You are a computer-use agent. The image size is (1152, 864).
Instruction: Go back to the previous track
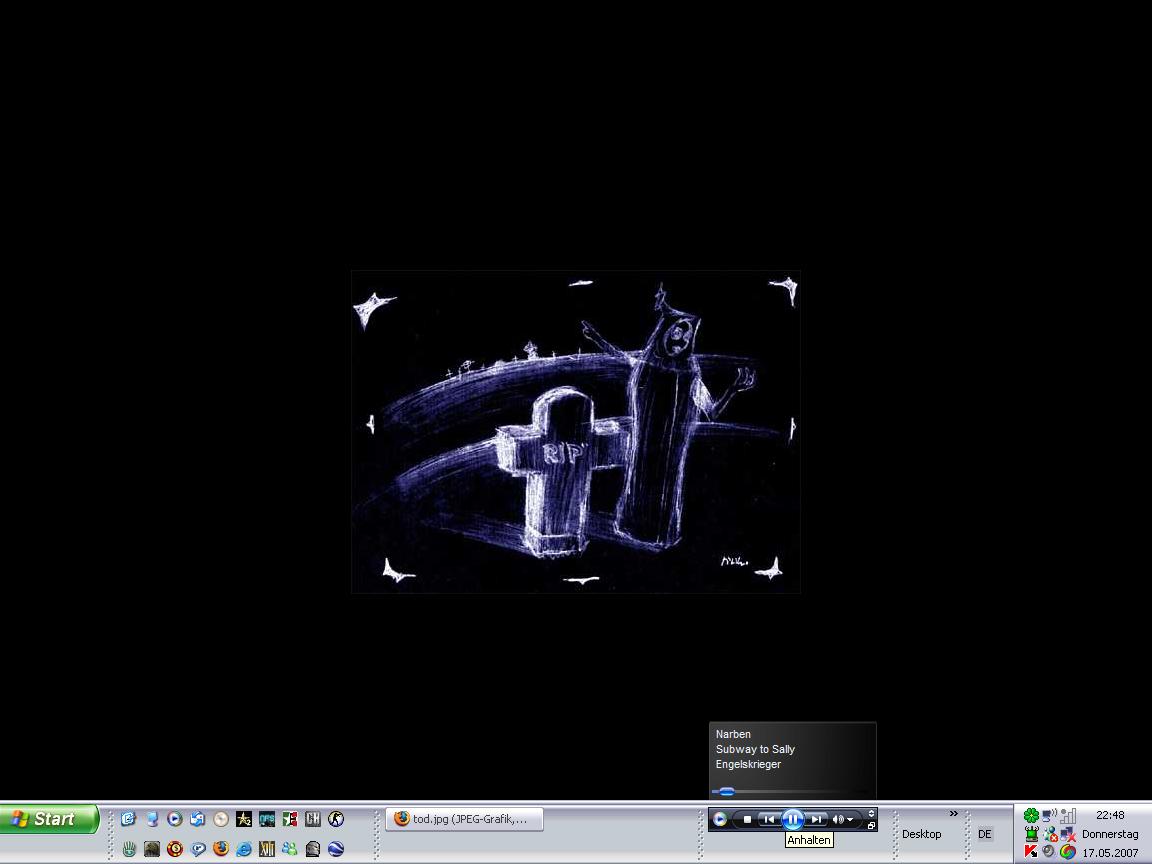point(768,819)
